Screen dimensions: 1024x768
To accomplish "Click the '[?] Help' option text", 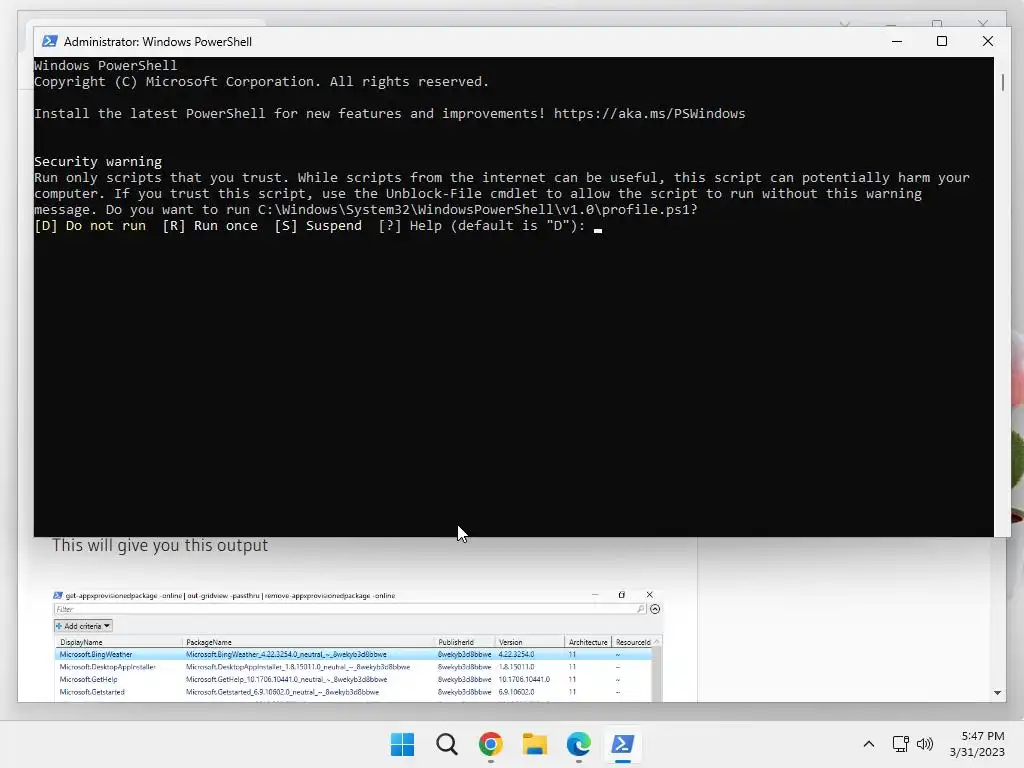I will (x=409, y=225).
